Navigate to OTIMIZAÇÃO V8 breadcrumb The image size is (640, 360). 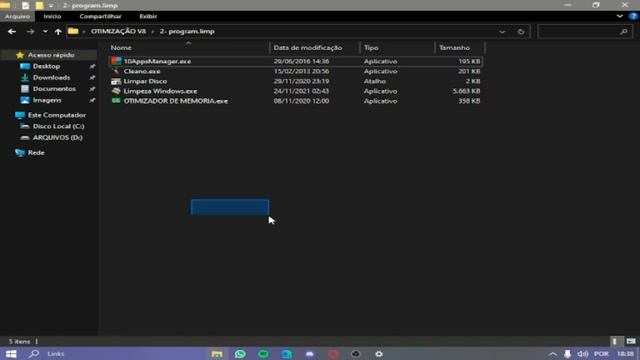point(118,31)
